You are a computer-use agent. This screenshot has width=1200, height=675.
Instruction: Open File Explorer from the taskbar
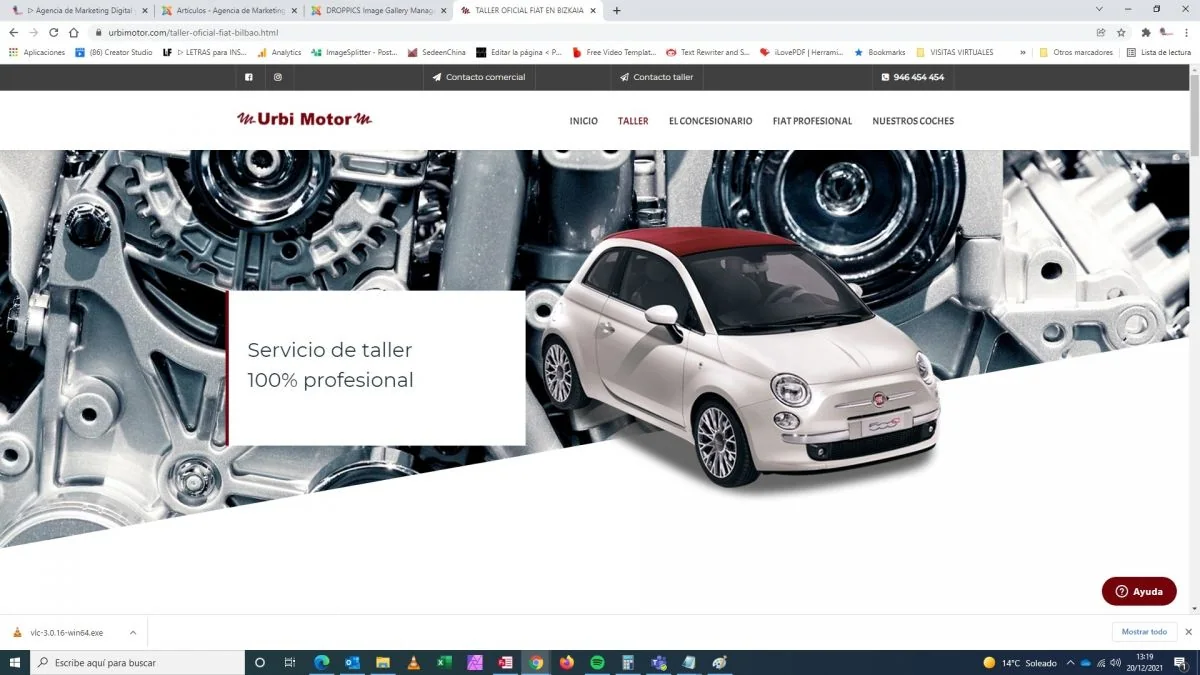pos(383,662)
